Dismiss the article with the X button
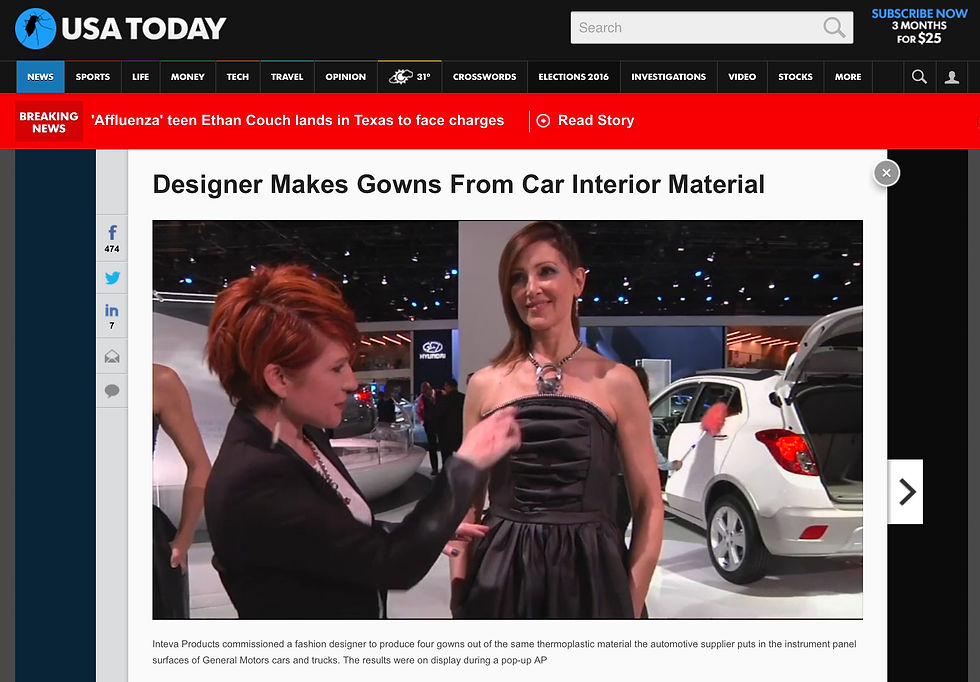The height and width of the screenshot is (682, 980). tap(886, 172)
